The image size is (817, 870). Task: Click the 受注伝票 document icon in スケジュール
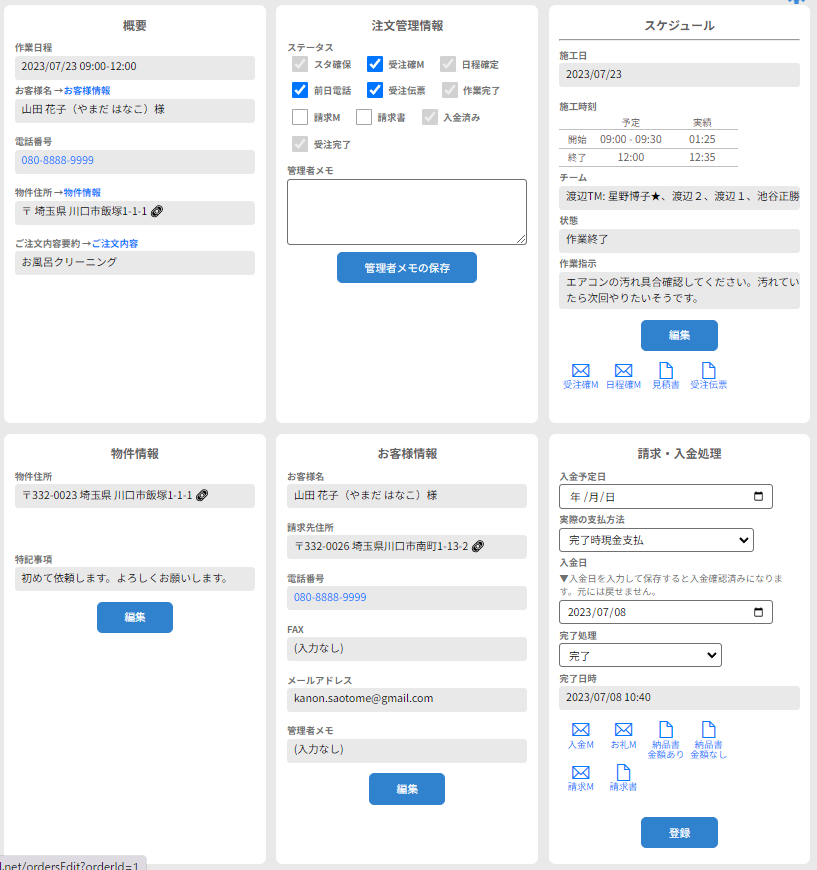pos(708,371)
